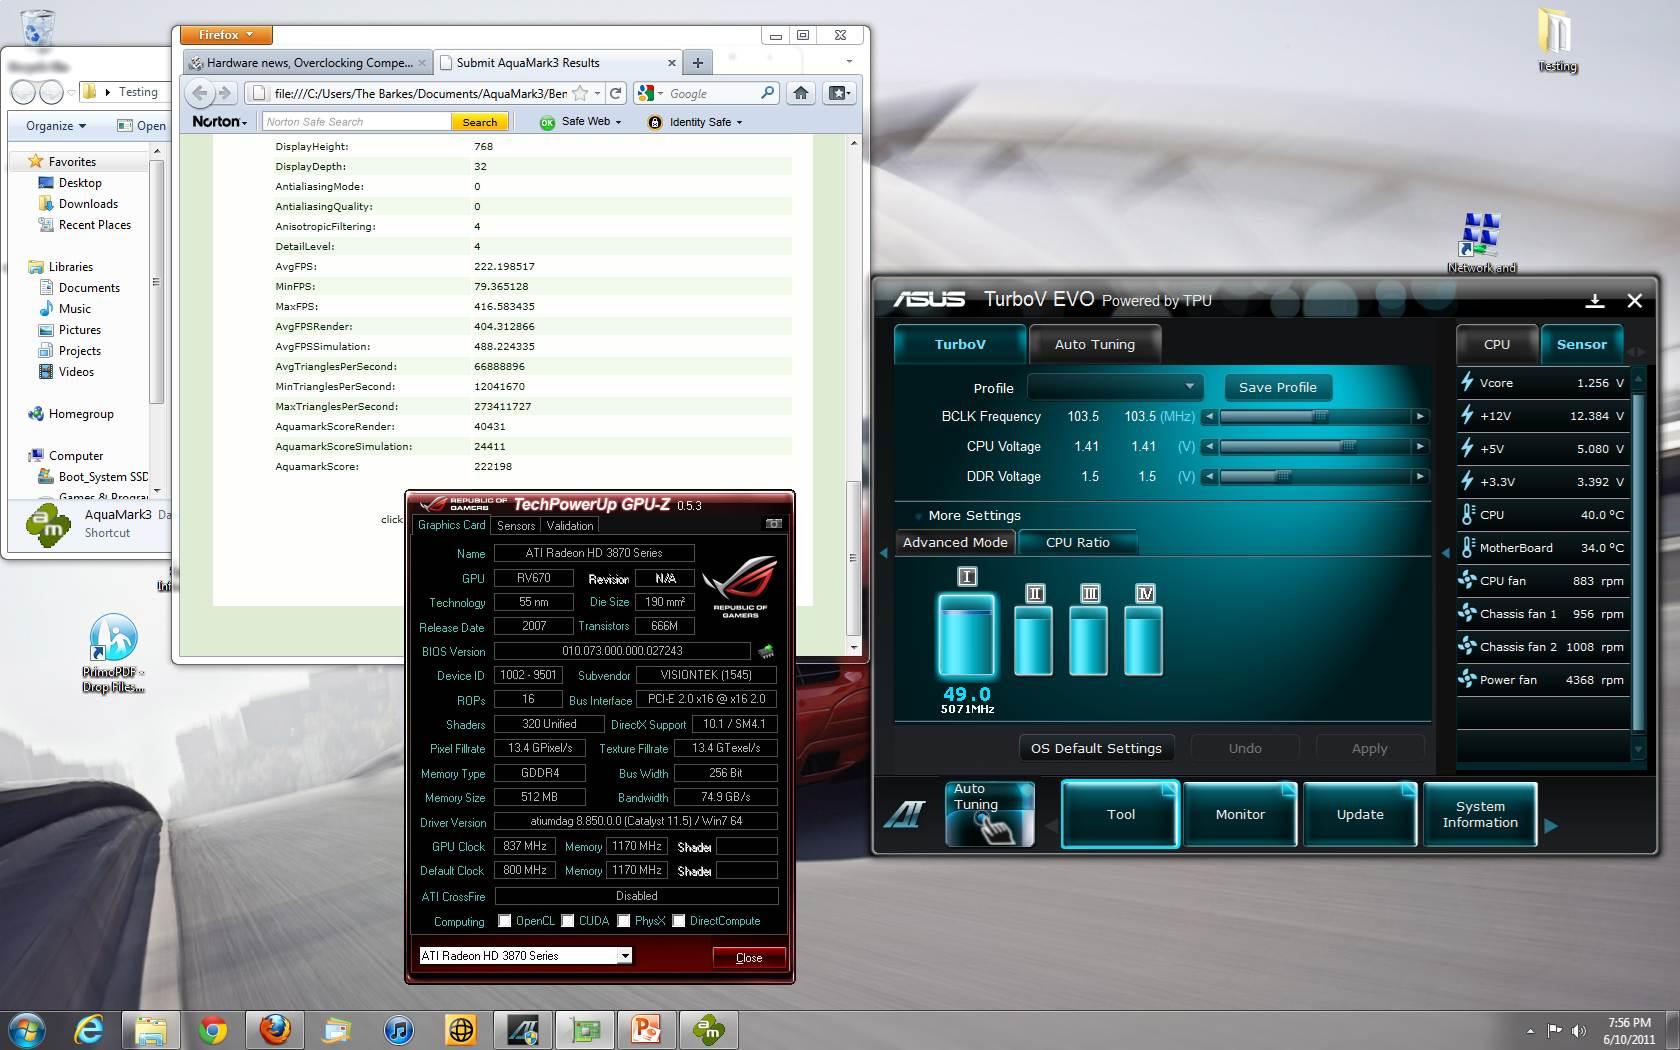This screenshot has width=1680, height=1050.
Task: Open the GPU-Z Validation tab
Action: tap(570, 525)
